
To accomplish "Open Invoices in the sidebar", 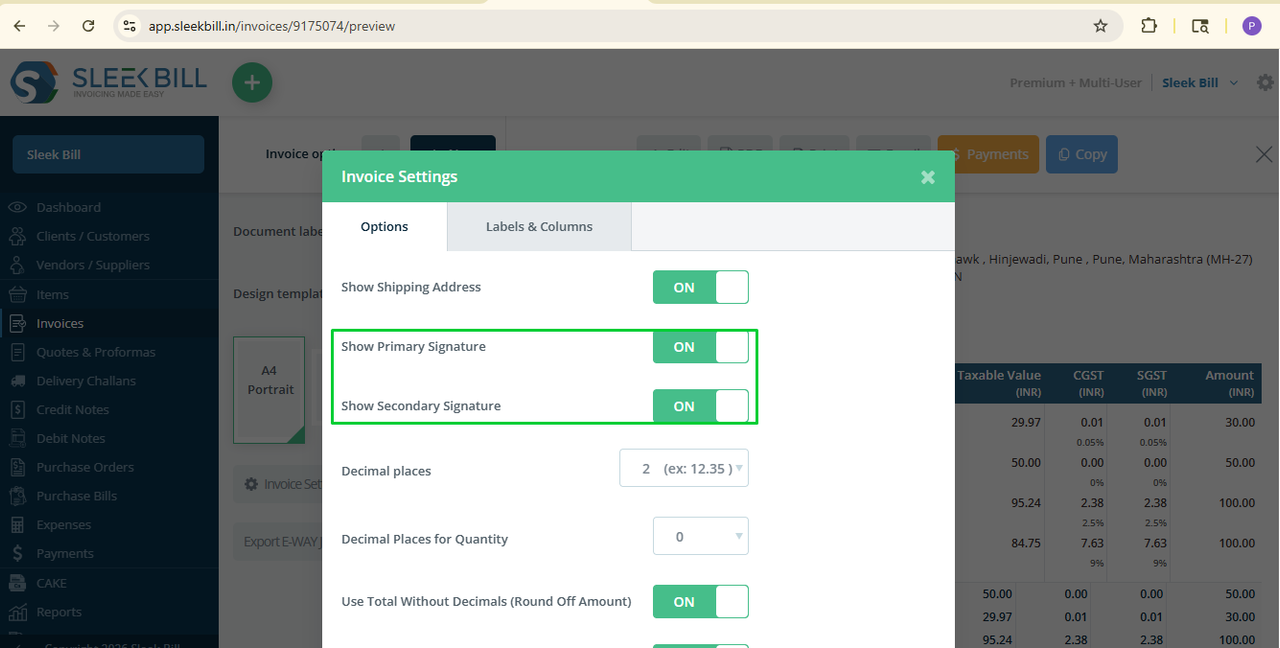I will [x=60, y=323].
